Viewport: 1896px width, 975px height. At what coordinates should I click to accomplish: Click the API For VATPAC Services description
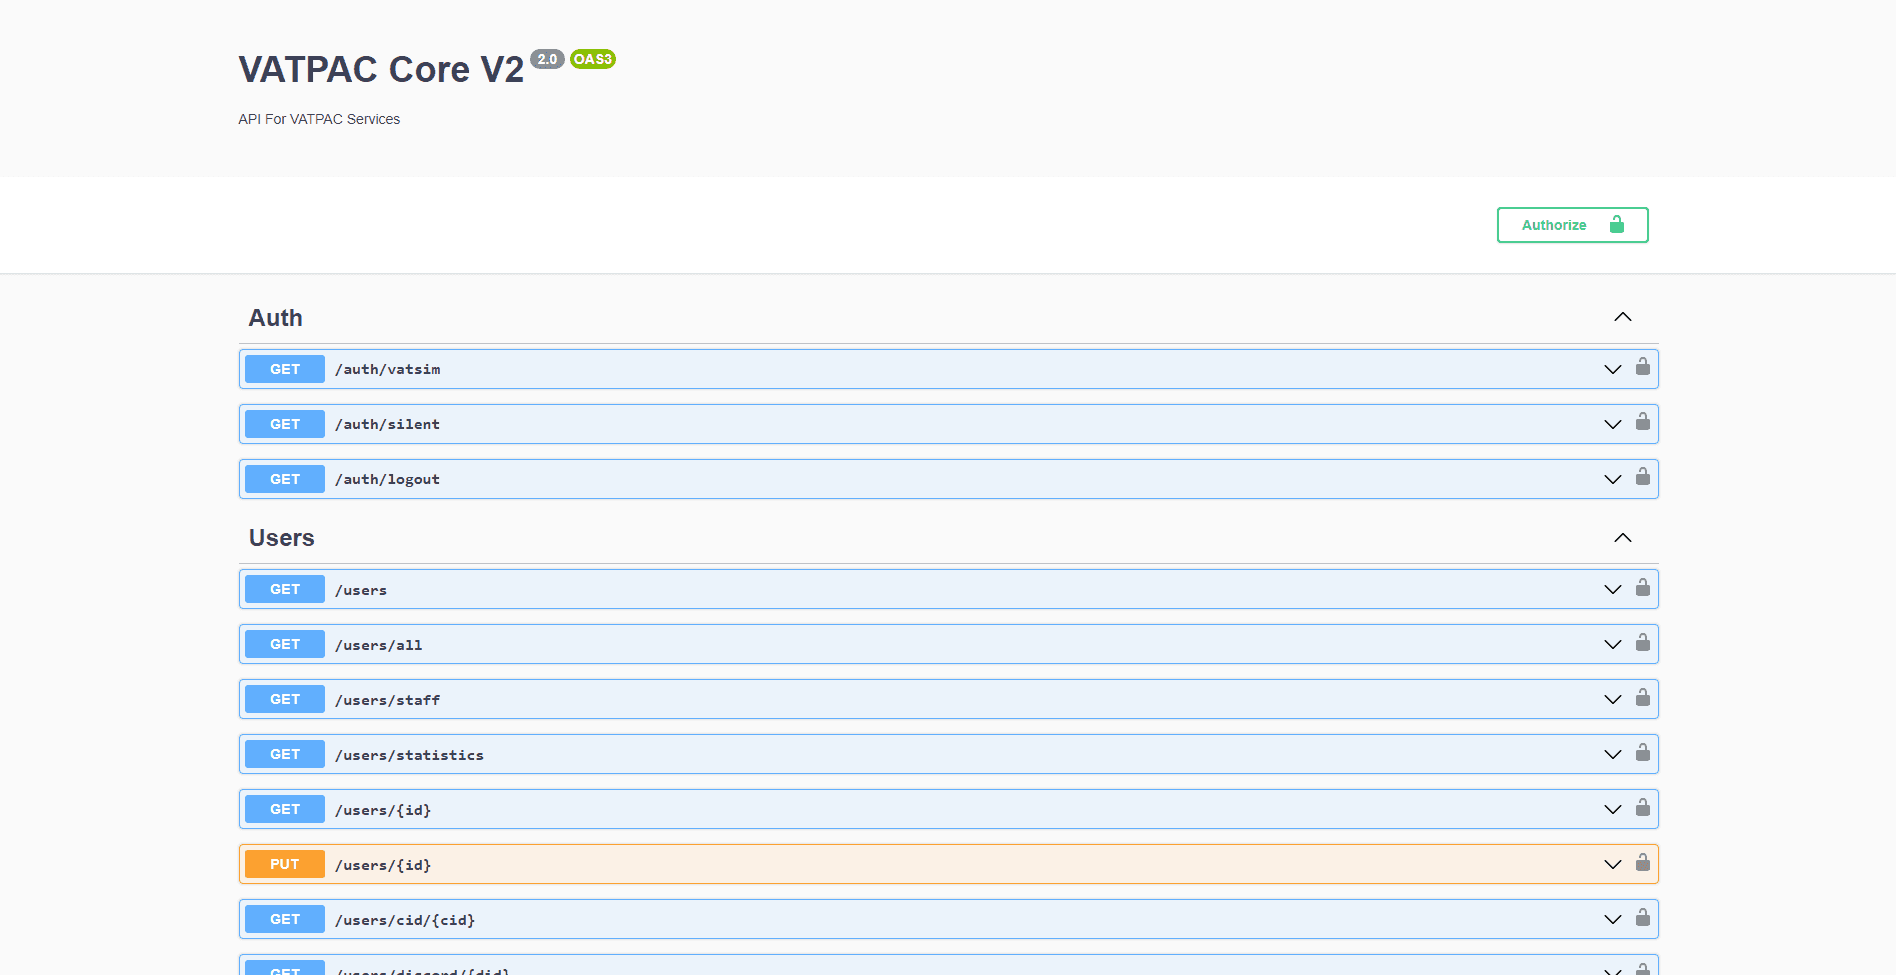(x=319, y=119)
